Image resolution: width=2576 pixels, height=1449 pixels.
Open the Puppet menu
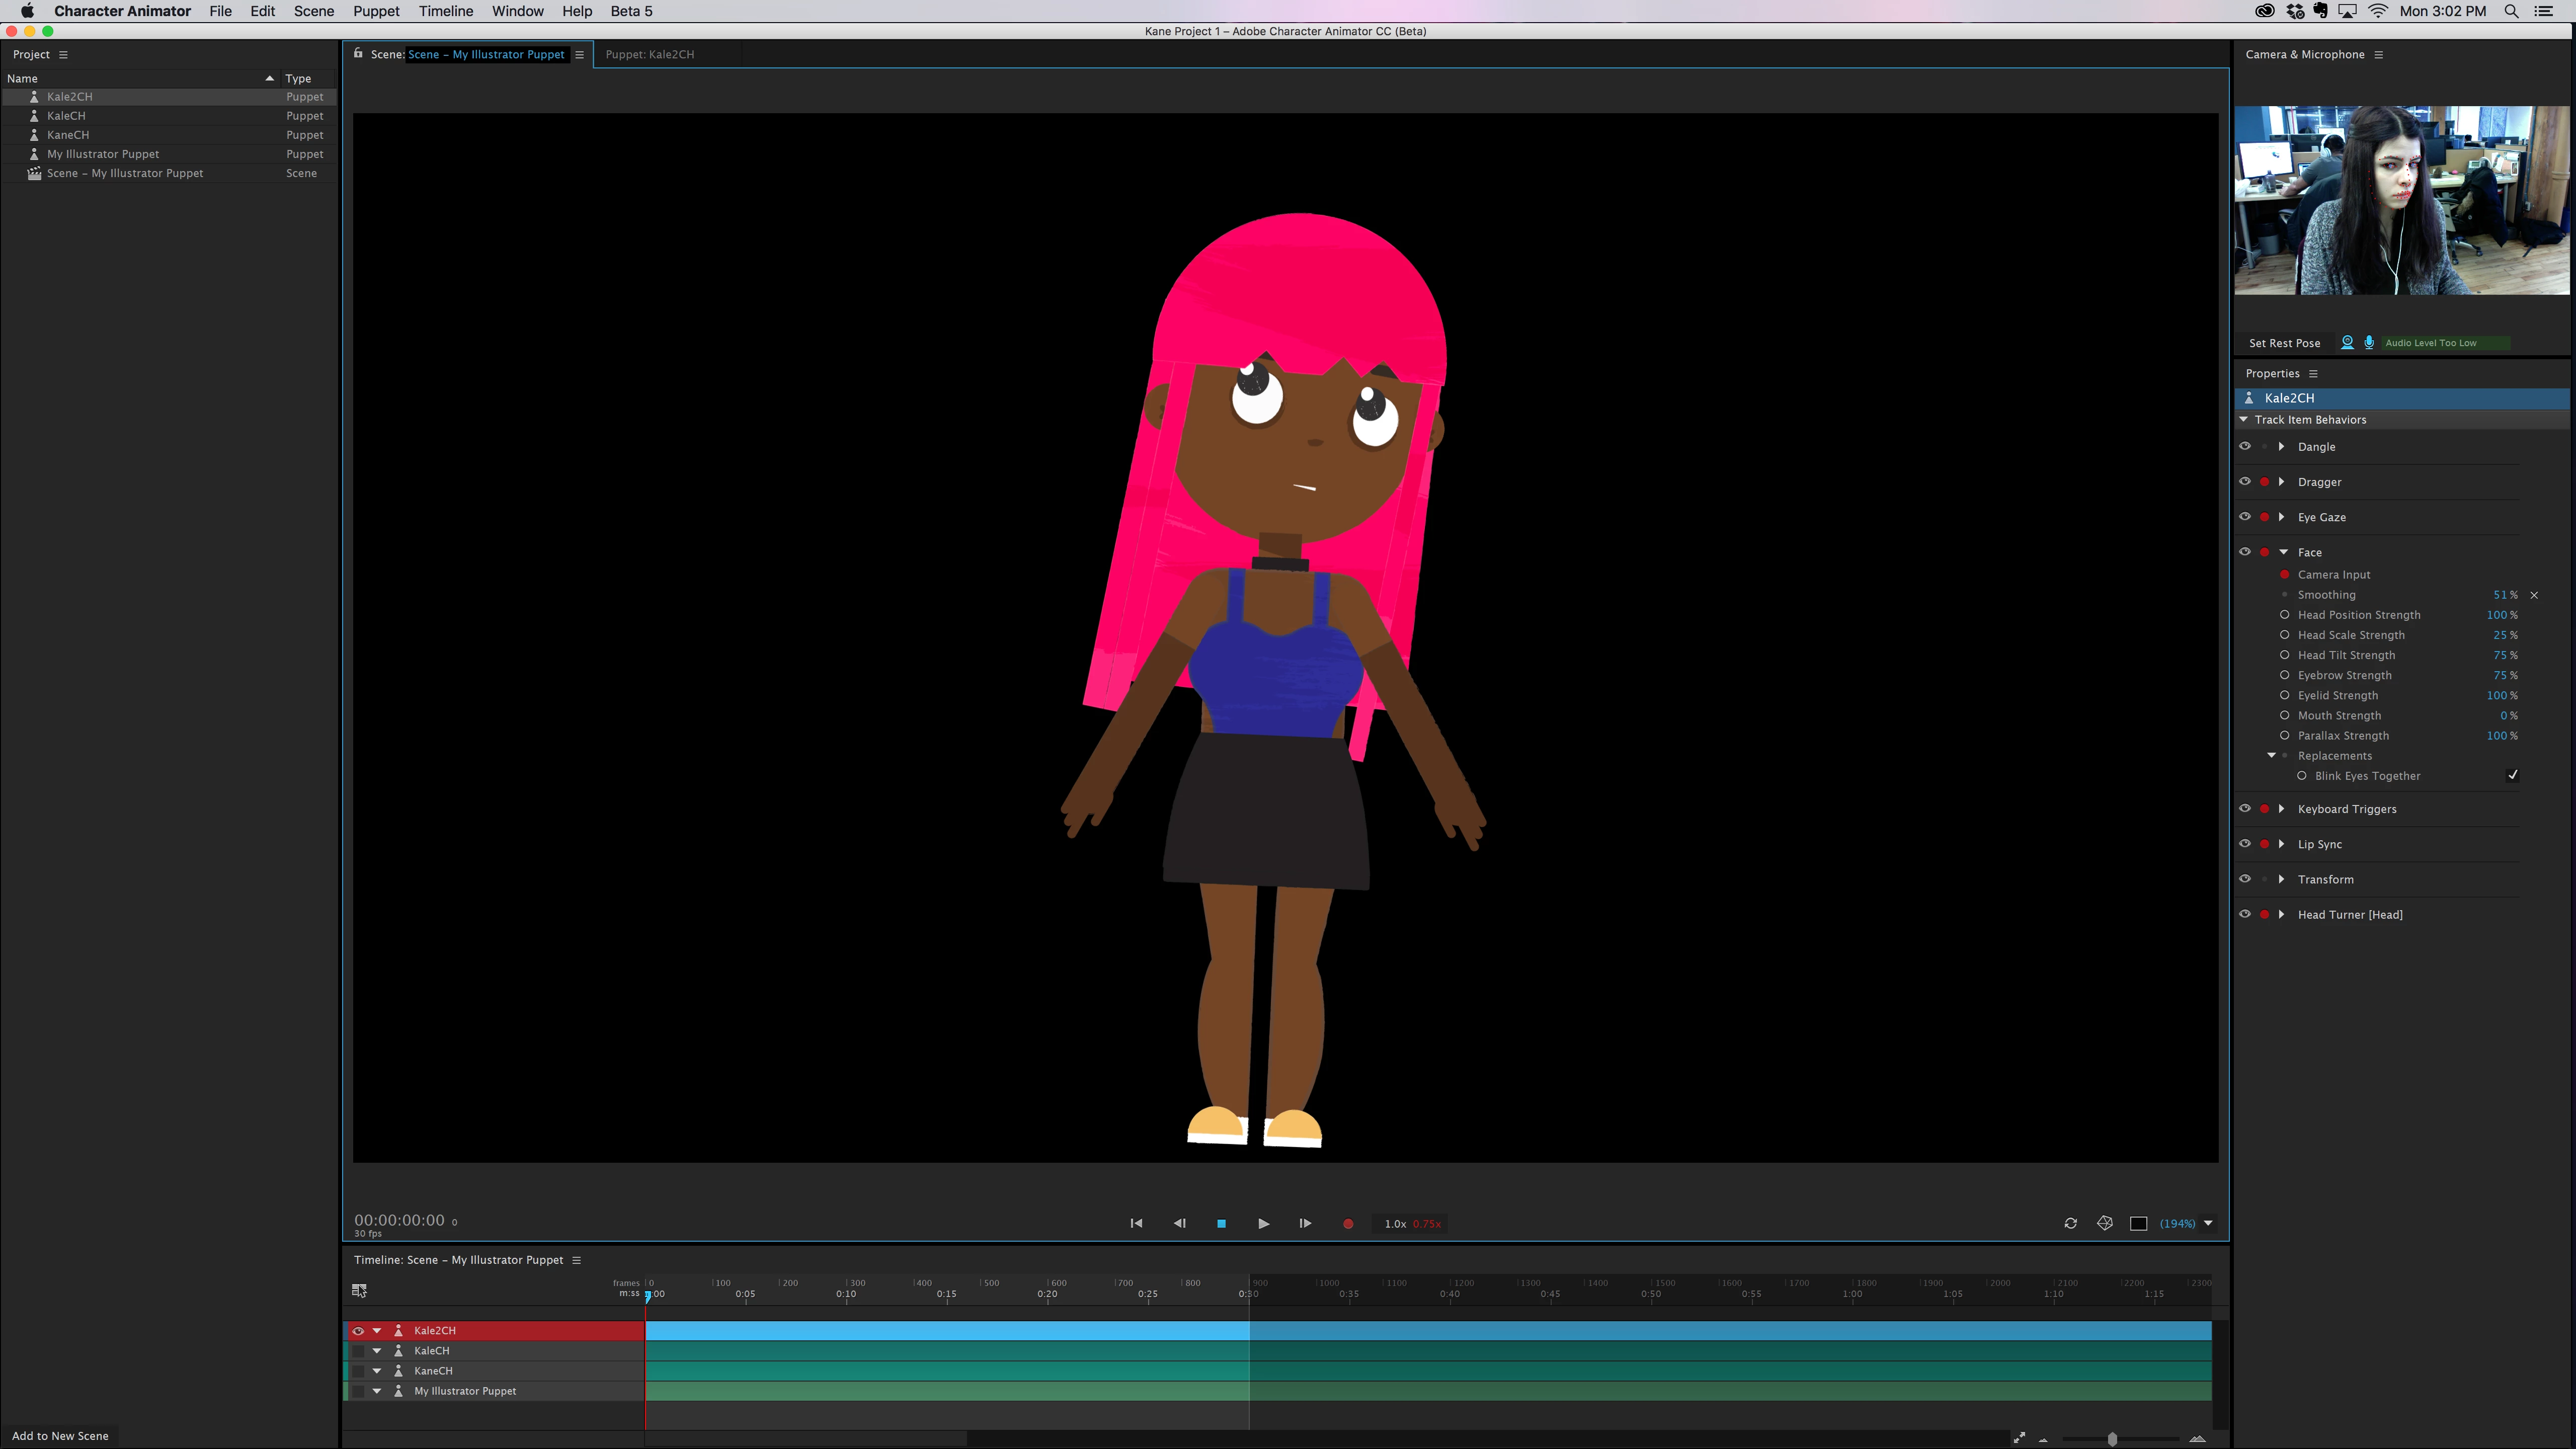[376, 11]
